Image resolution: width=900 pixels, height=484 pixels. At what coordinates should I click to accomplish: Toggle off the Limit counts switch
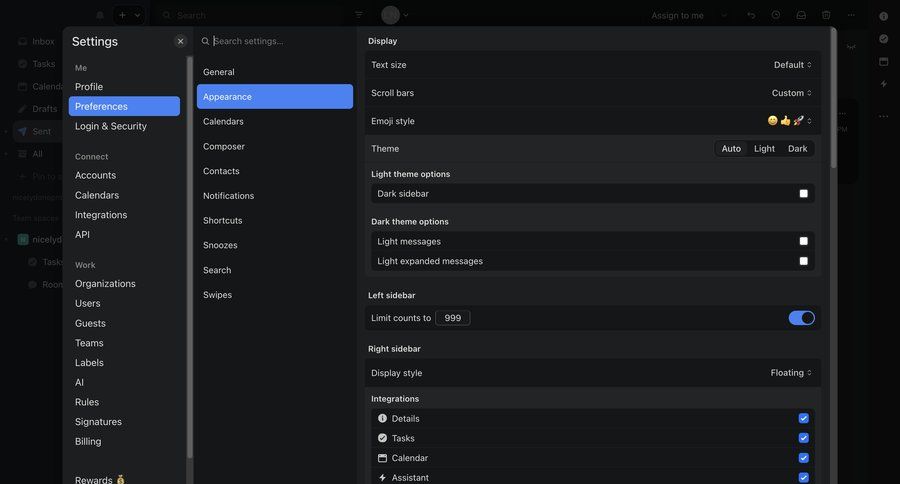point(801,318)
